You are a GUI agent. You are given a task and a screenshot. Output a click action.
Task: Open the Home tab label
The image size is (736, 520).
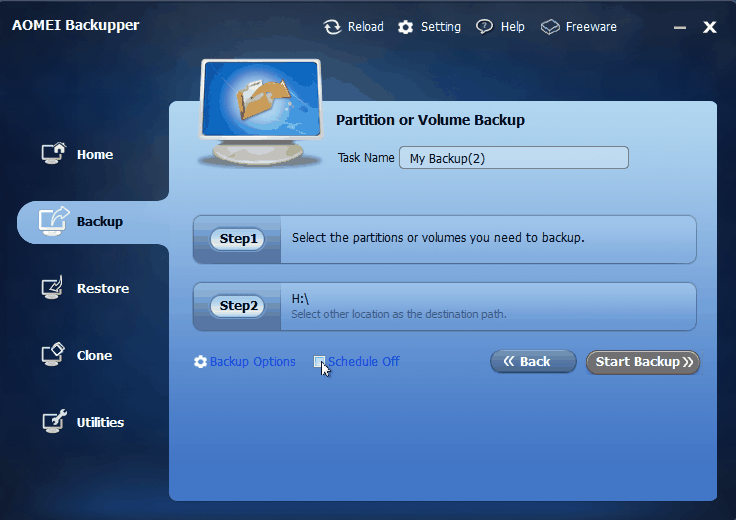click(95, 155)
